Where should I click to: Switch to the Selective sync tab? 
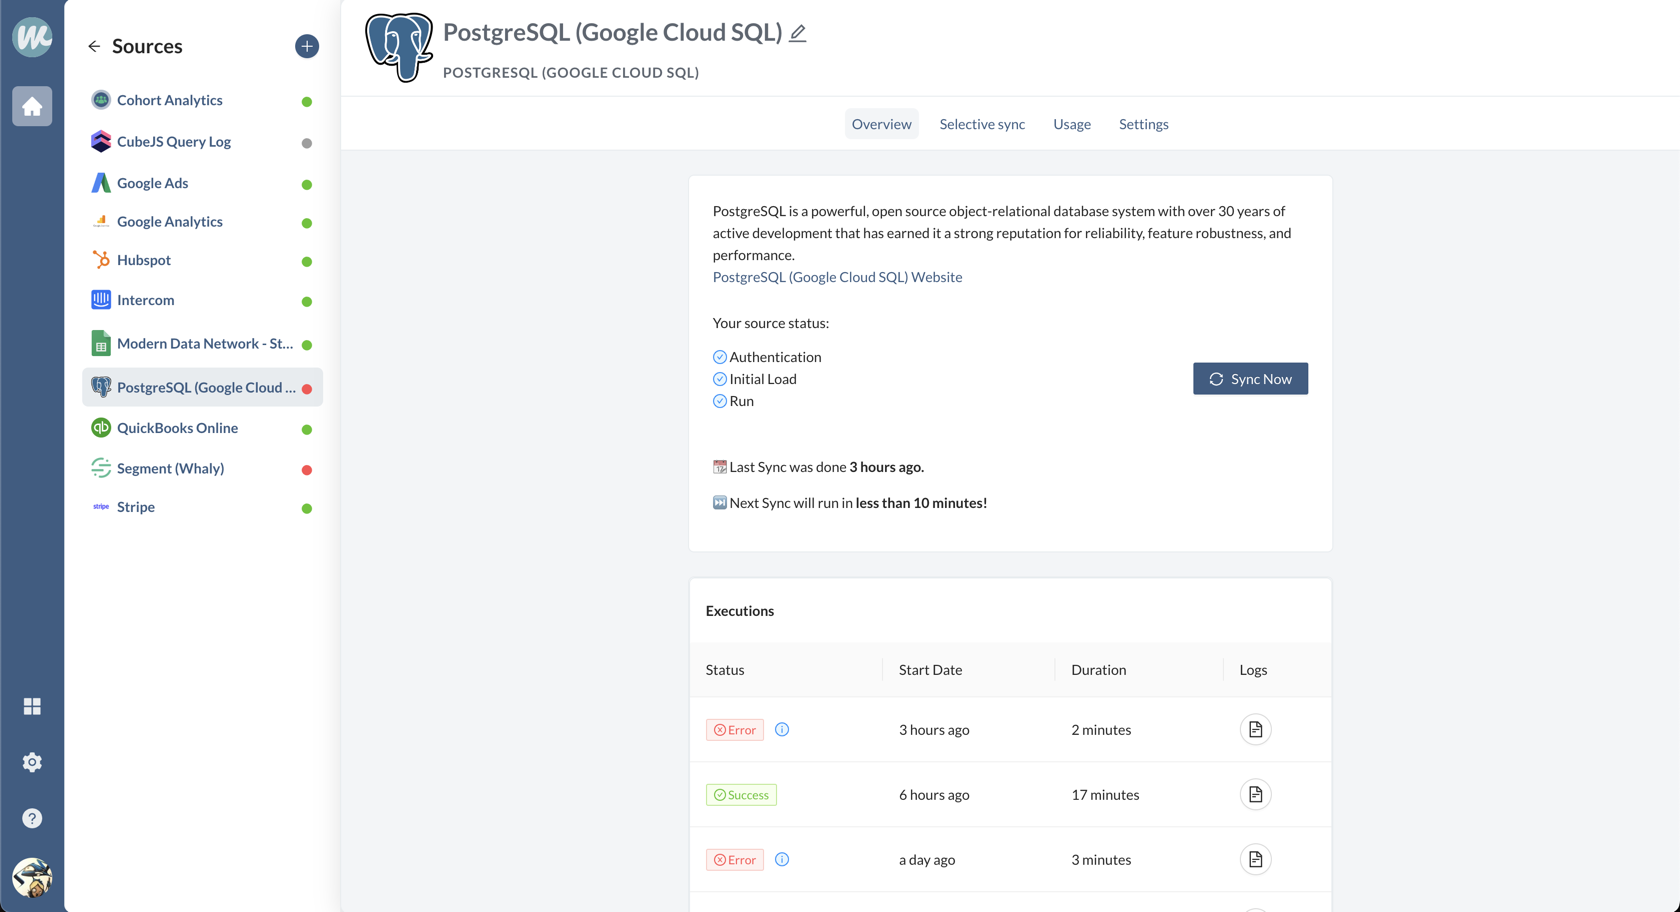point(982,124)
